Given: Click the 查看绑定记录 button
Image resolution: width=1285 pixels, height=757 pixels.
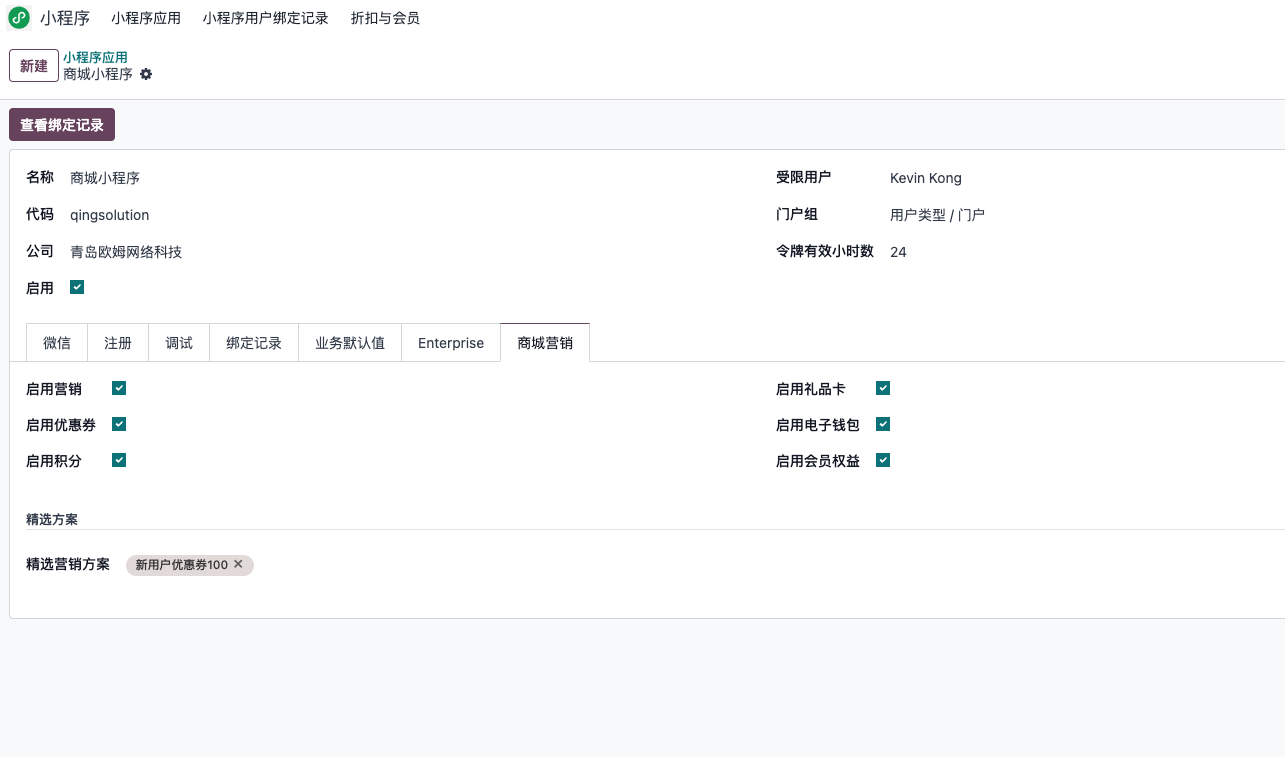Looking at the screenshot, I should pyautogui.click(x=62, y=125).
